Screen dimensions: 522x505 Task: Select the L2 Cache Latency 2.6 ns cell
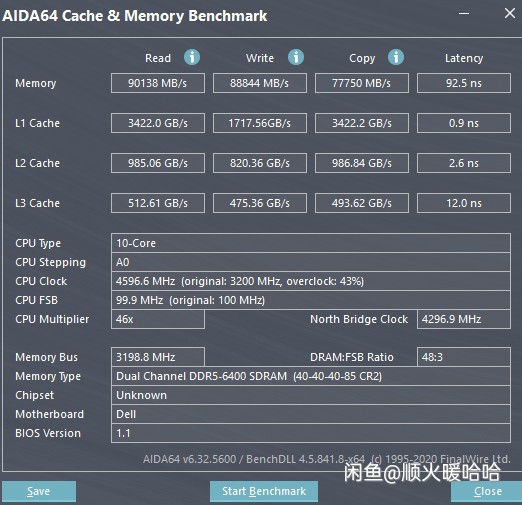tap(464, 163)
